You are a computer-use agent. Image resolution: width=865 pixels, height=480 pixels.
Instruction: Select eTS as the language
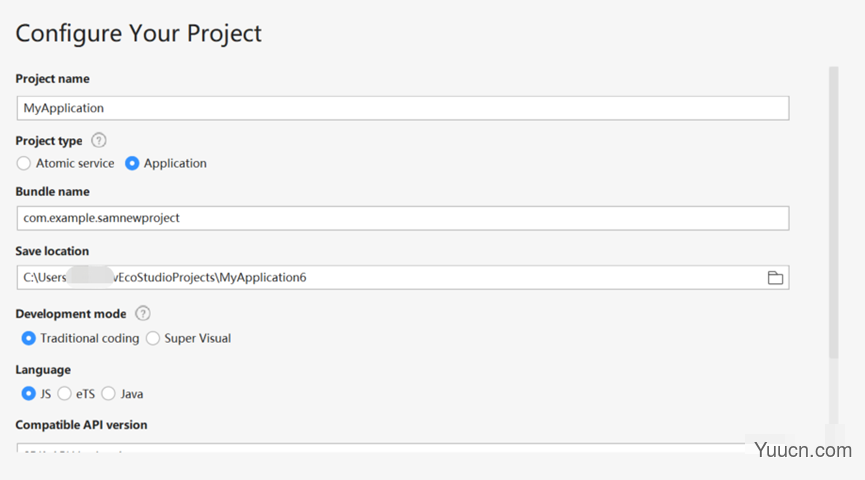(65, 394)
